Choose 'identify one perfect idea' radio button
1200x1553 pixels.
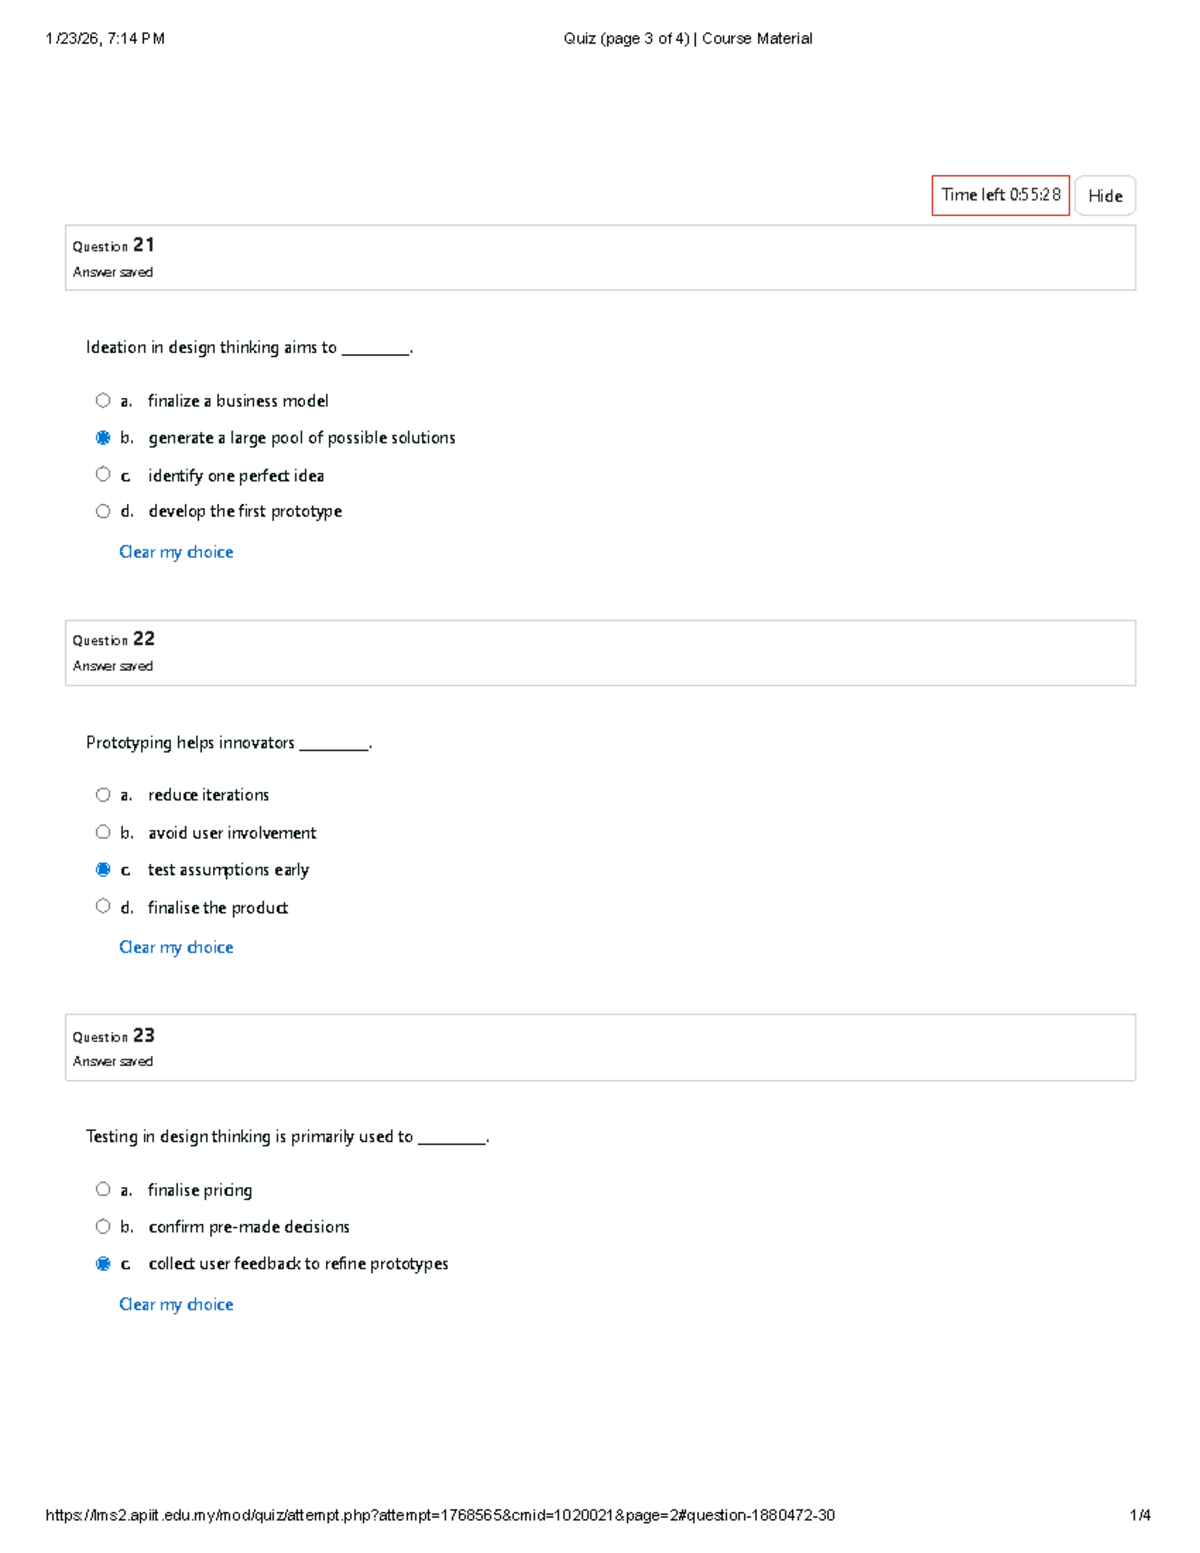click(x=103, y=475)
